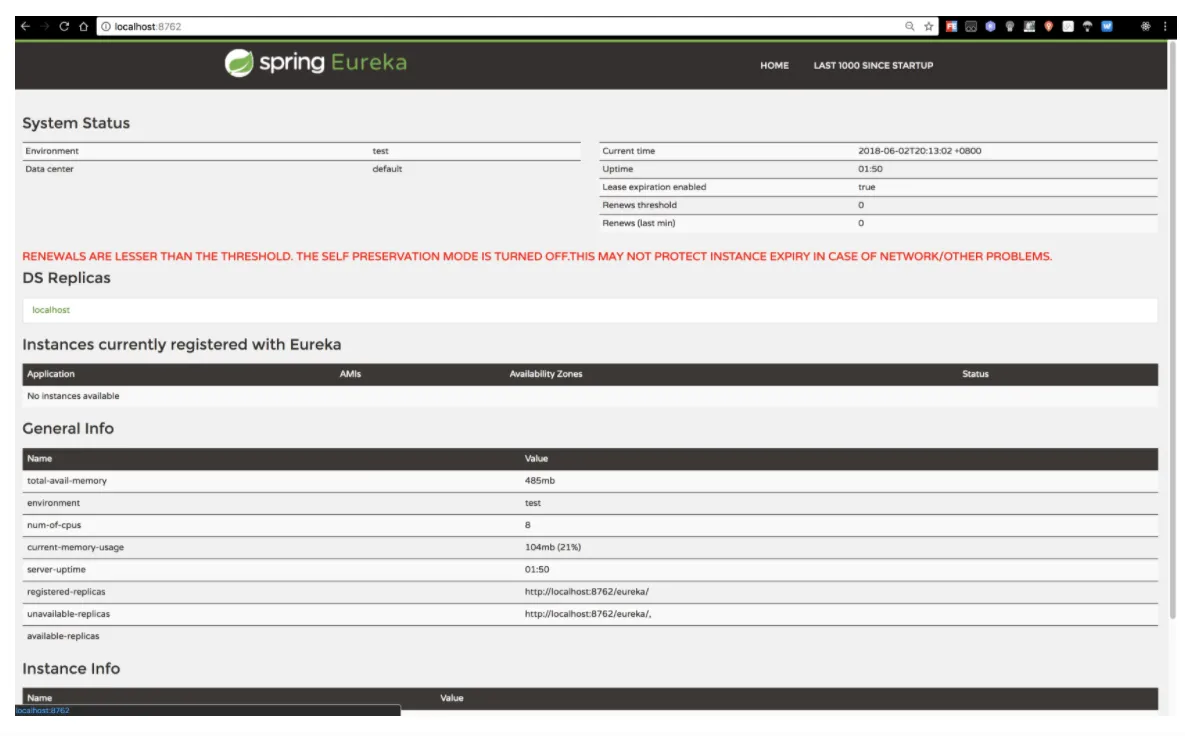Follow the localhost DS replica link
This screenshot has height=736, width=1185.
(51, 310)
